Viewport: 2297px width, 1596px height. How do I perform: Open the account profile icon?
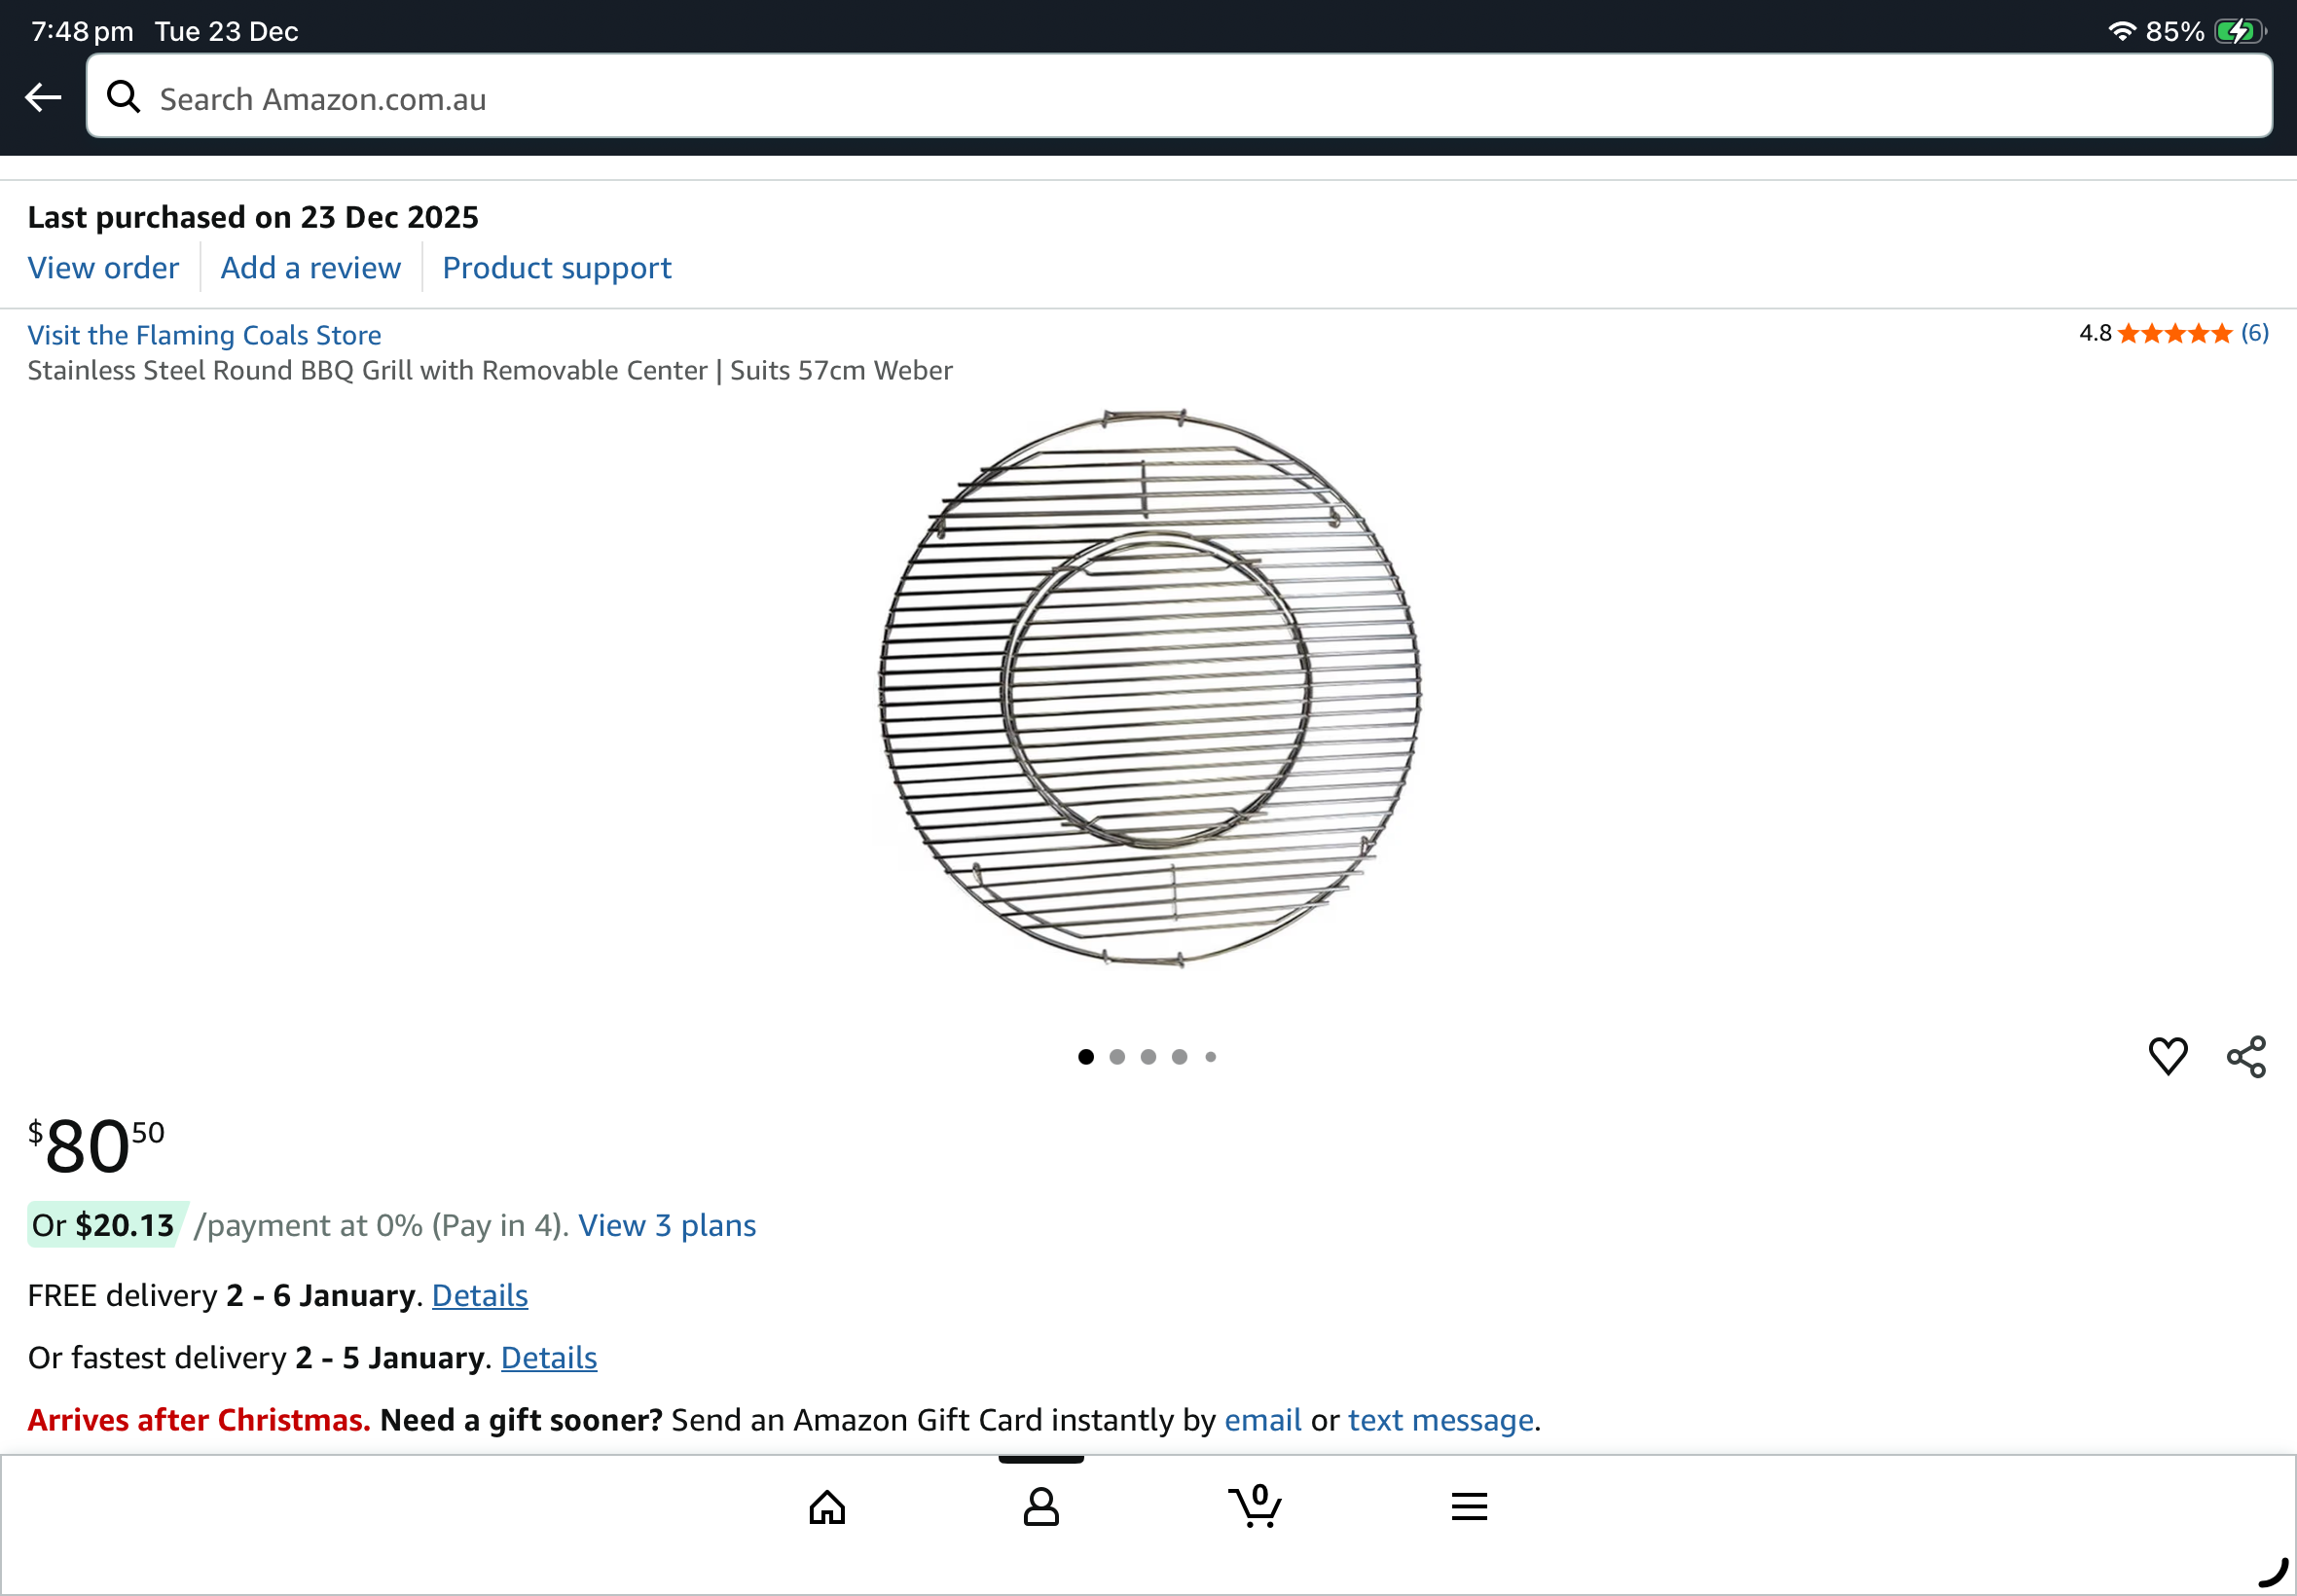click(x=1041, y=1506)
